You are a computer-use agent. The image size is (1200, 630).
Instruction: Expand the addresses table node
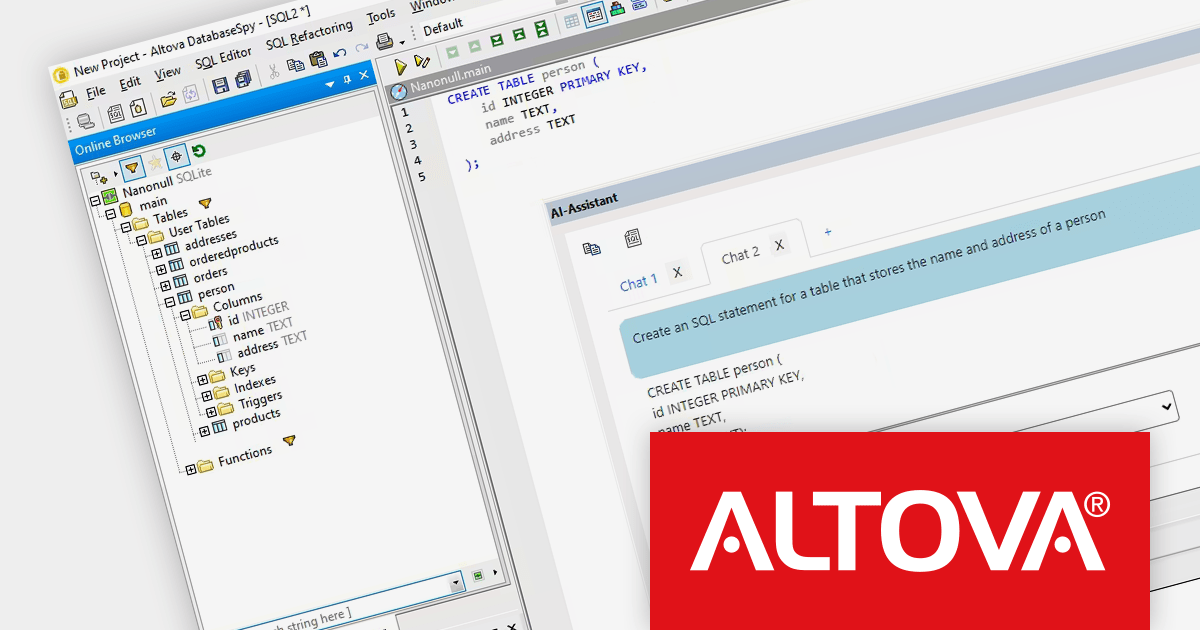point(157,253)
